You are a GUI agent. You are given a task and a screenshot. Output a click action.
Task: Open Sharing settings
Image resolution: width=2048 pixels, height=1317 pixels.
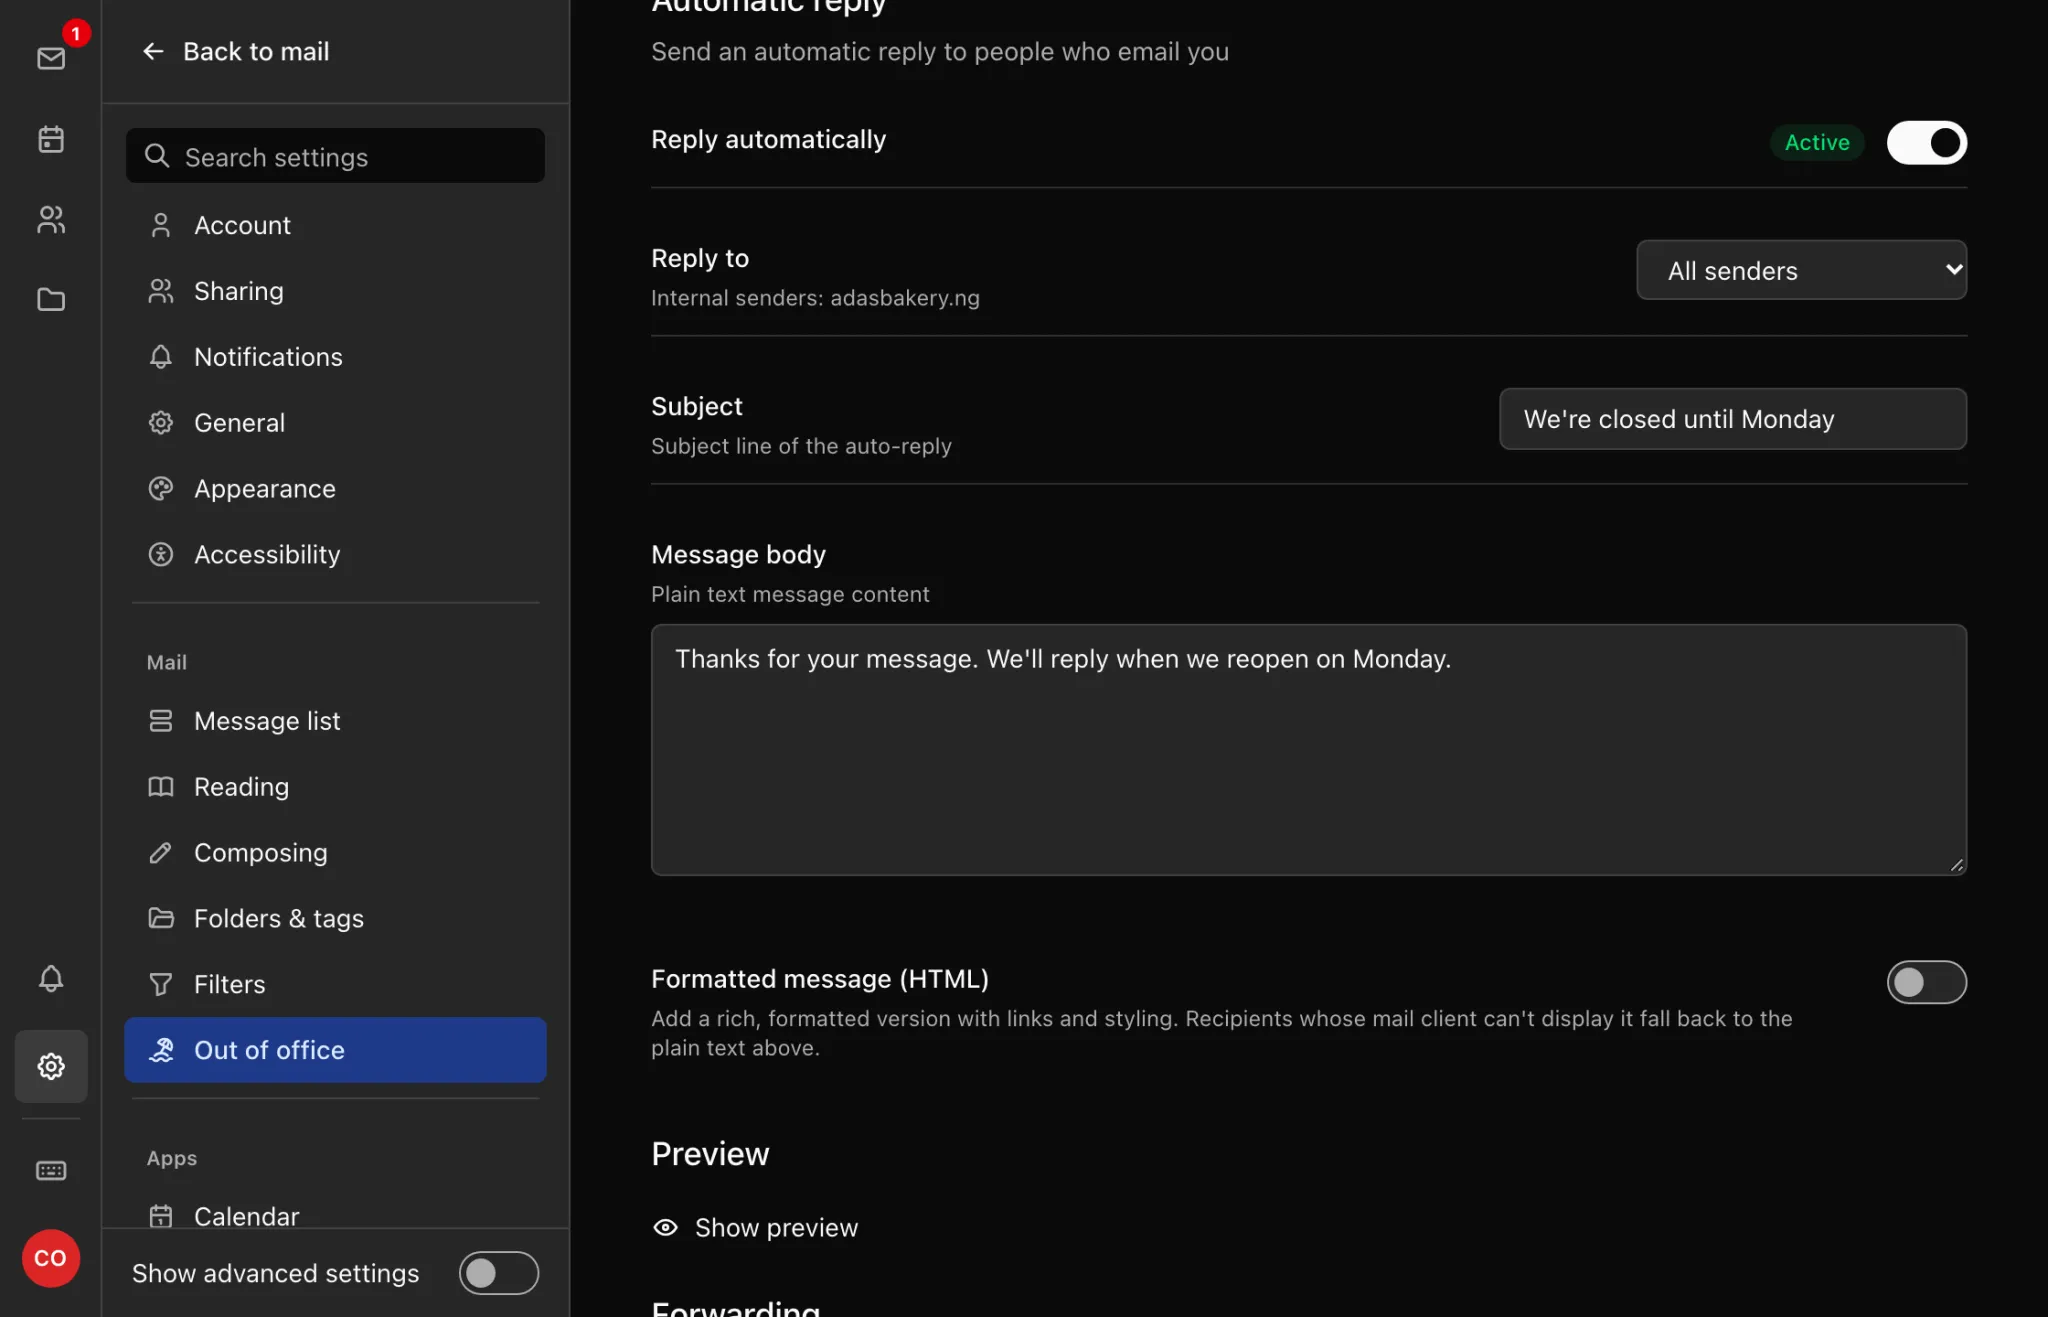(x=335, y=291)
